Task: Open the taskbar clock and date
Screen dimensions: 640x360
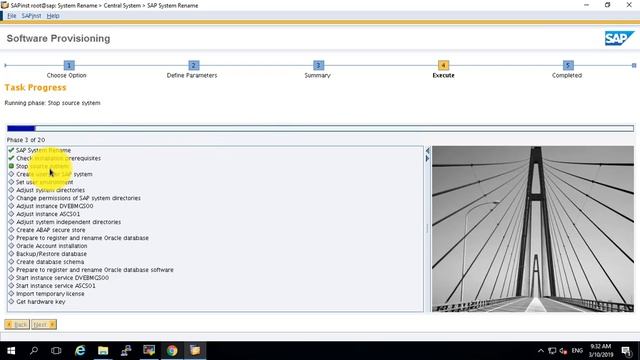Action: click(601, 351)
